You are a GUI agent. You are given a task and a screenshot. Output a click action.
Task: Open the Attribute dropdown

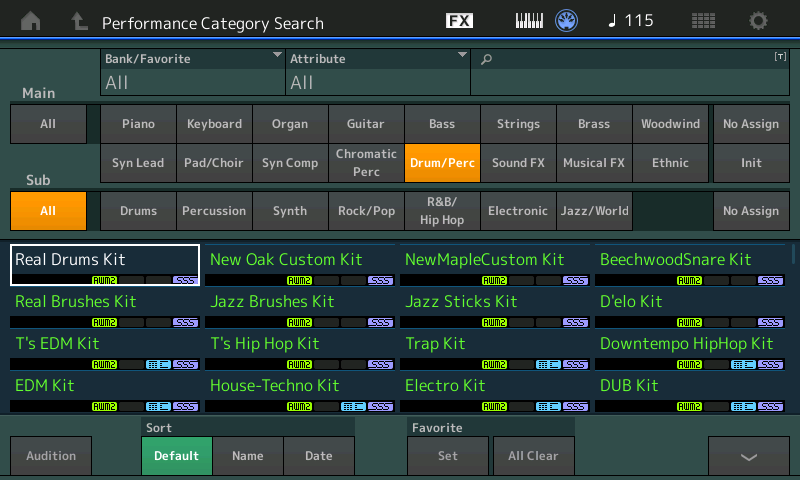pyautogui.click(x=377, y=72)
